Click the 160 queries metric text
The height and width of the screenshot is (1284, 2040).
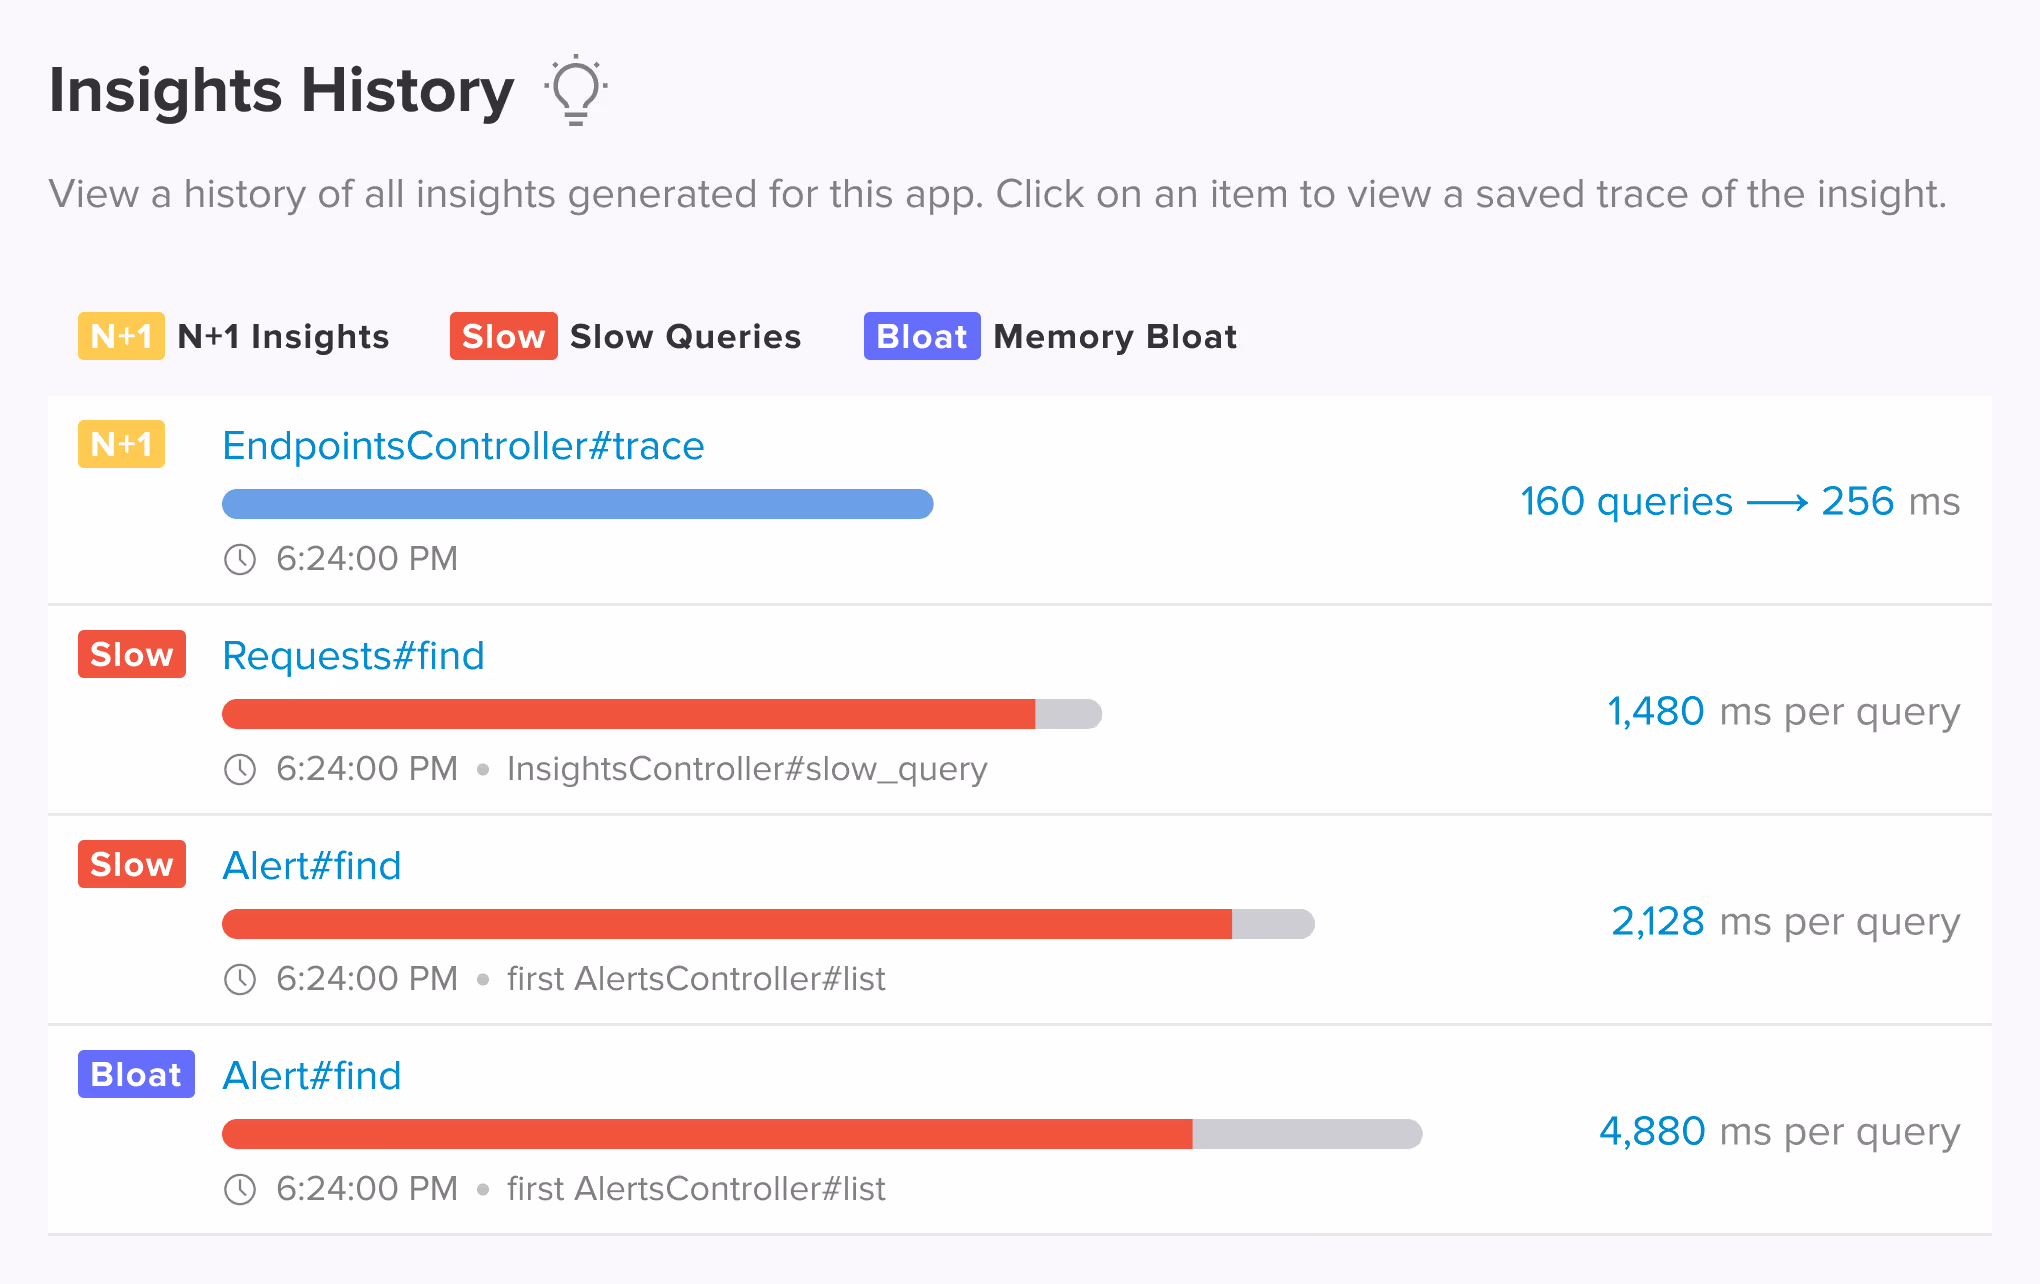1624,502
